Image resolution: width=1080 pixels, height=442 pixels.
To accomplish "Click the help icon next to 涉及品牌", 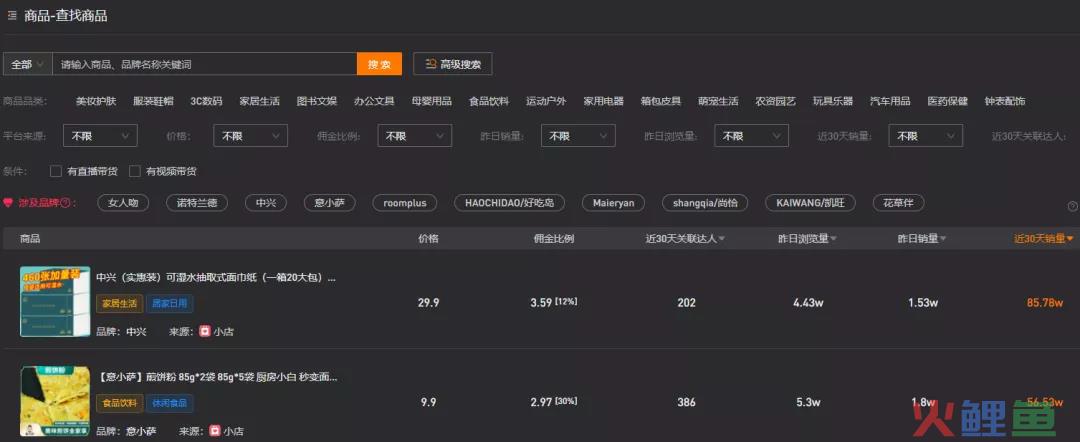I will (65, 203).
